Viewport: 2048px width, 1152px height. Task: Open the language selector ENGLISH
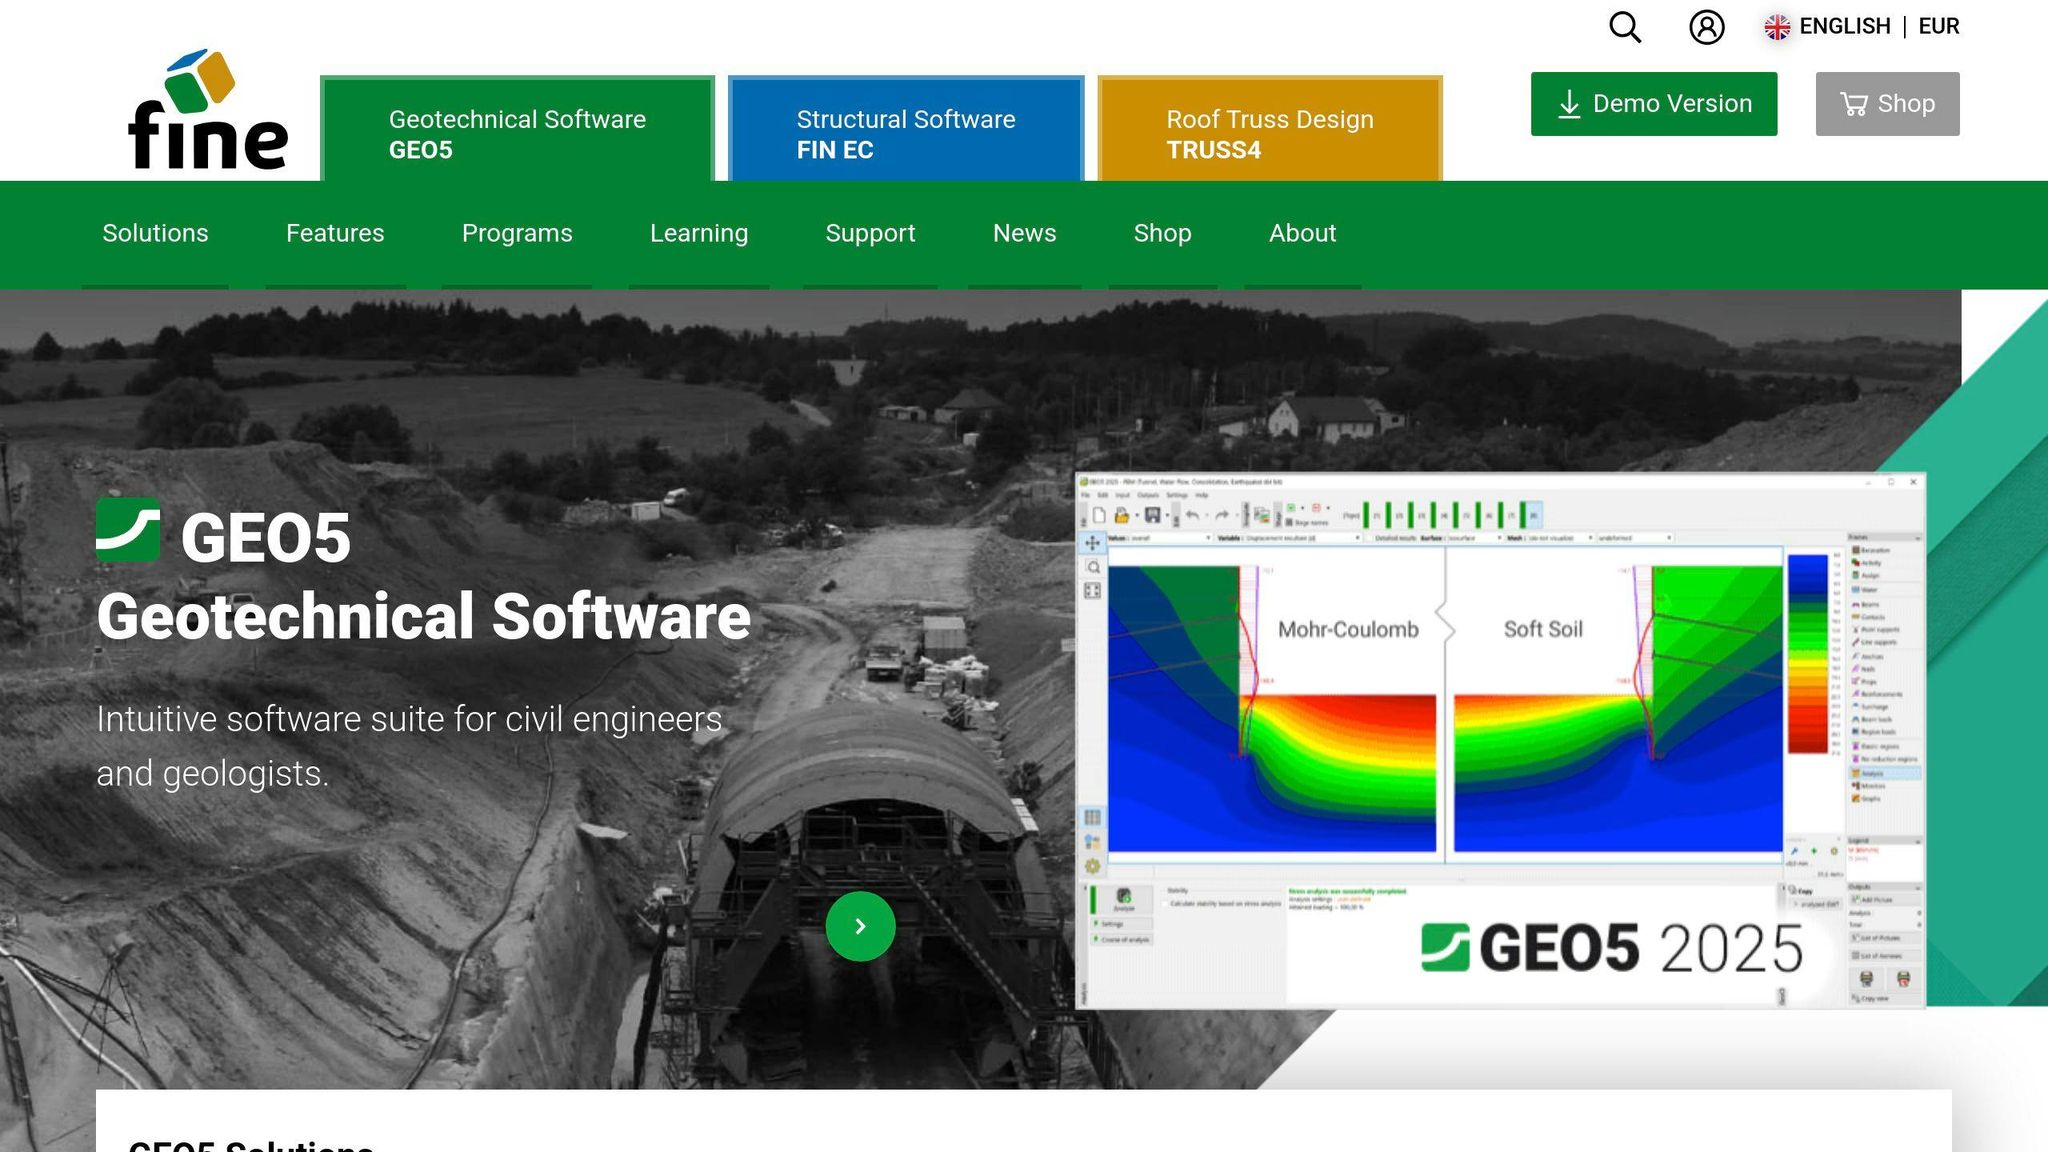[1844, 26]
